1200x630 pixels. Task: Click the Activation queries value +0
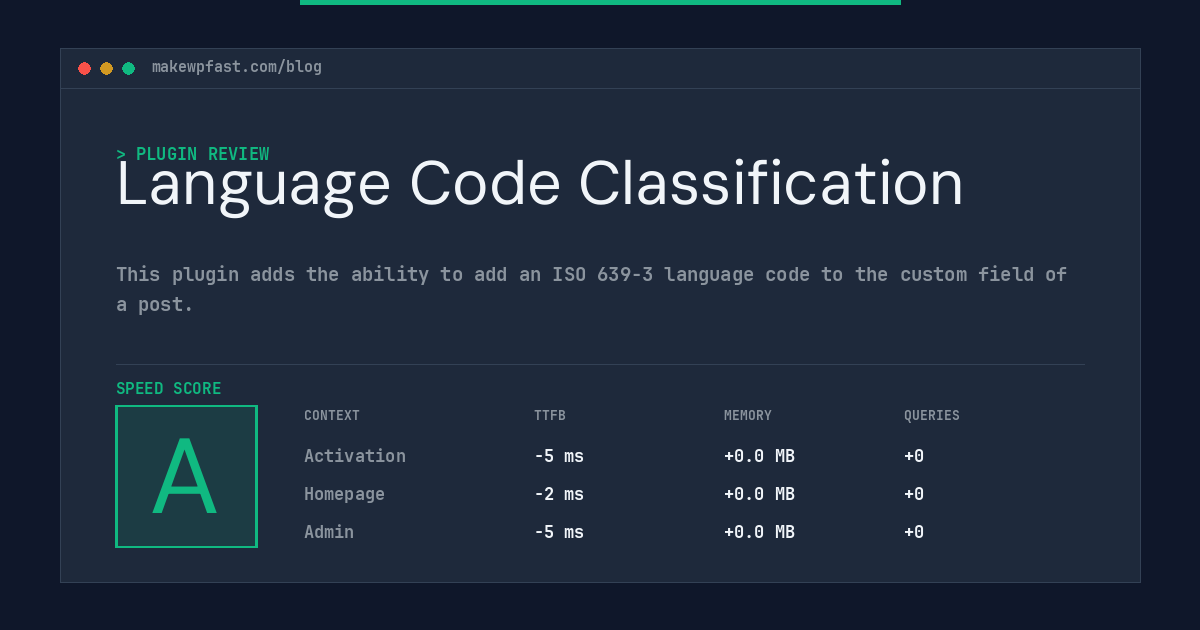point(914,456)
